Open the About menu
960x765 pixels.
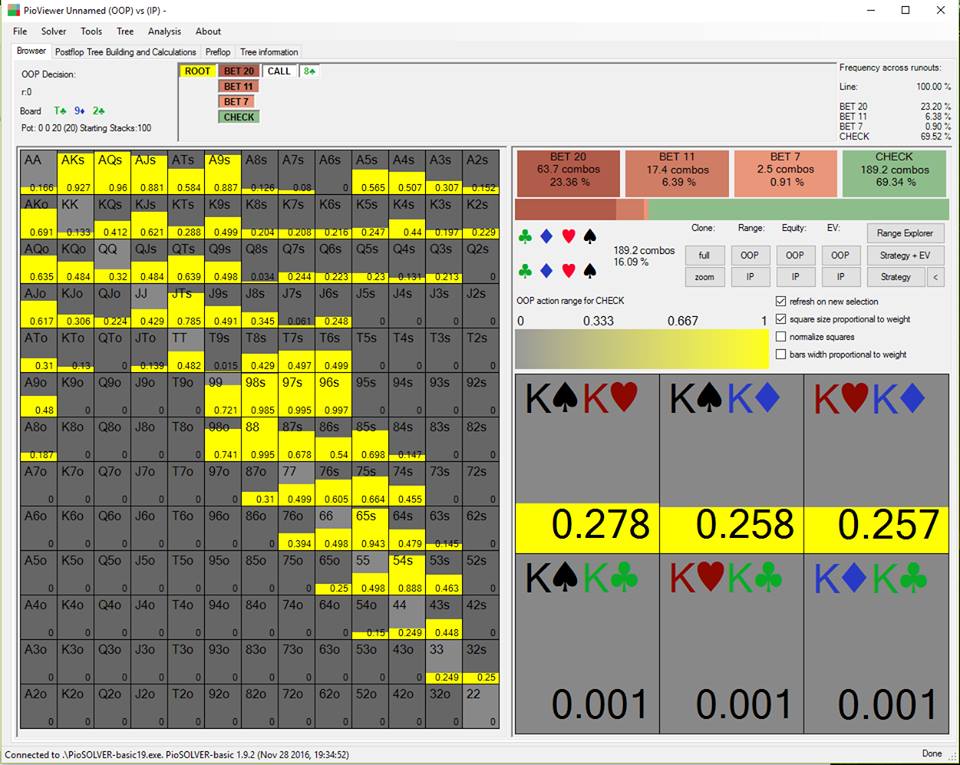point(208,31)
